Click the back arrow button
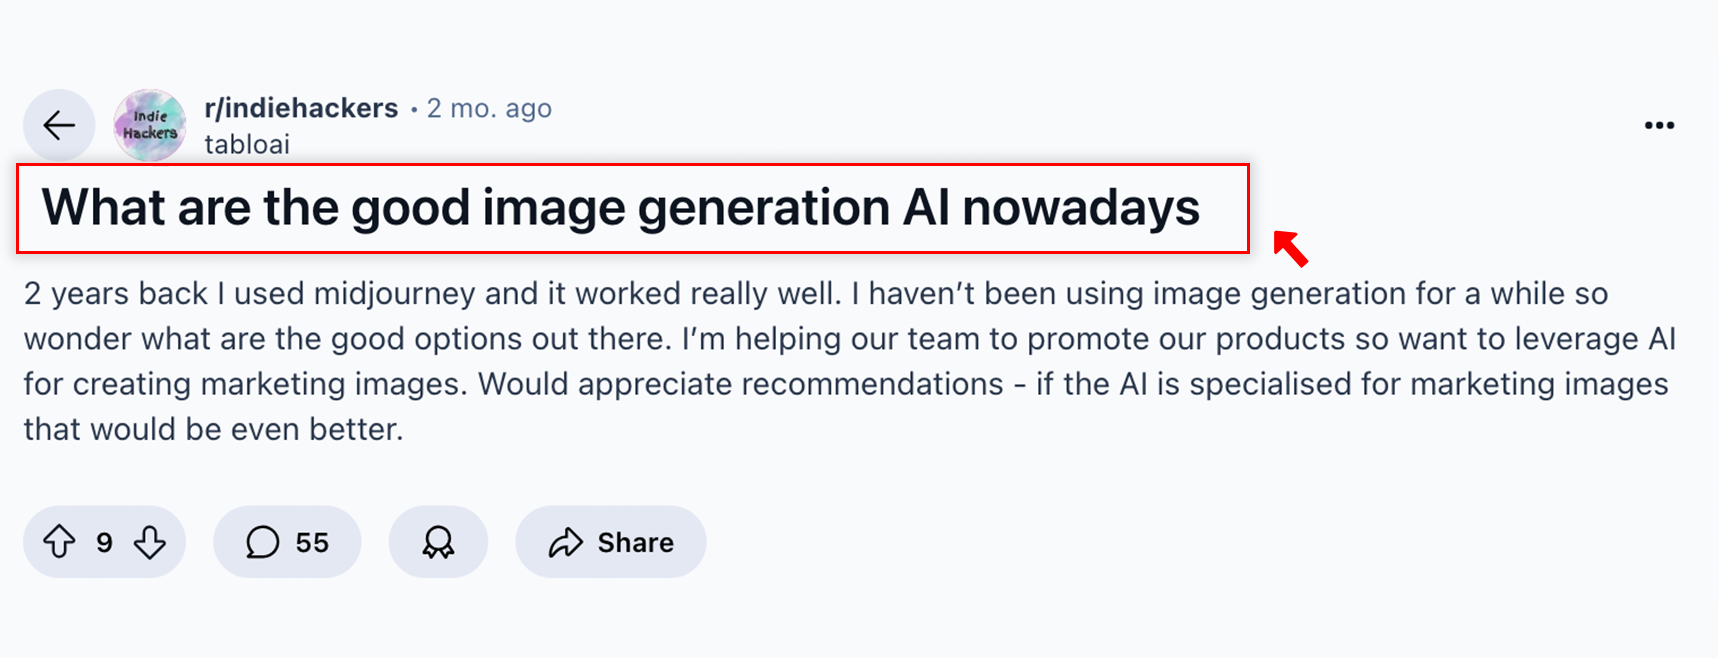1719x658 pixels. 59,125
